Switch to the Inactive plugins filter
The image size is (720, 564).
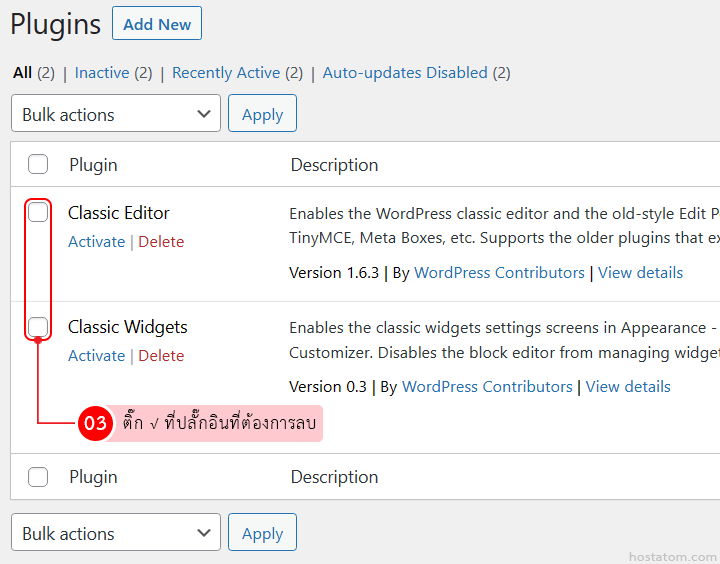coord(102,73)
